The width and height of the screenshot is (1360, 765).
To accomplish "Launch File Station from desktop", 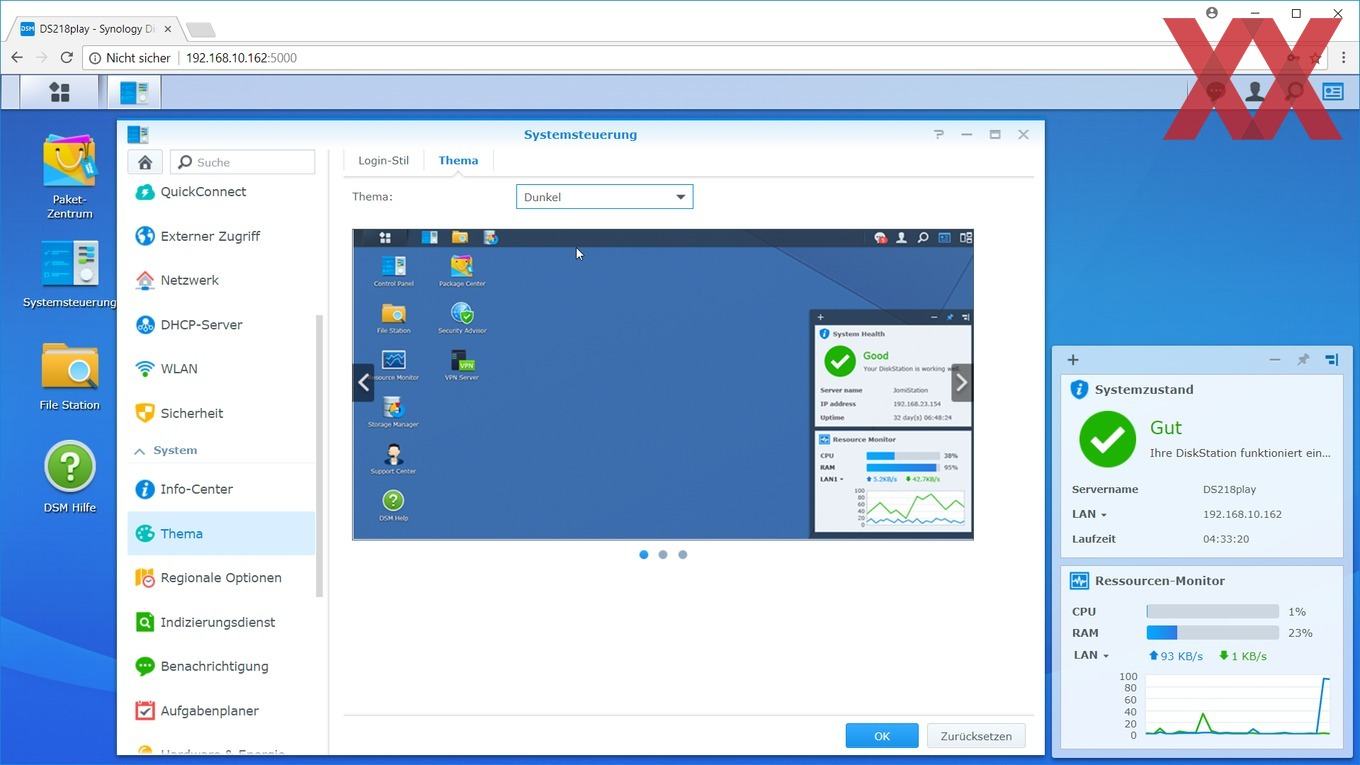I will click(x=70, y=376).
